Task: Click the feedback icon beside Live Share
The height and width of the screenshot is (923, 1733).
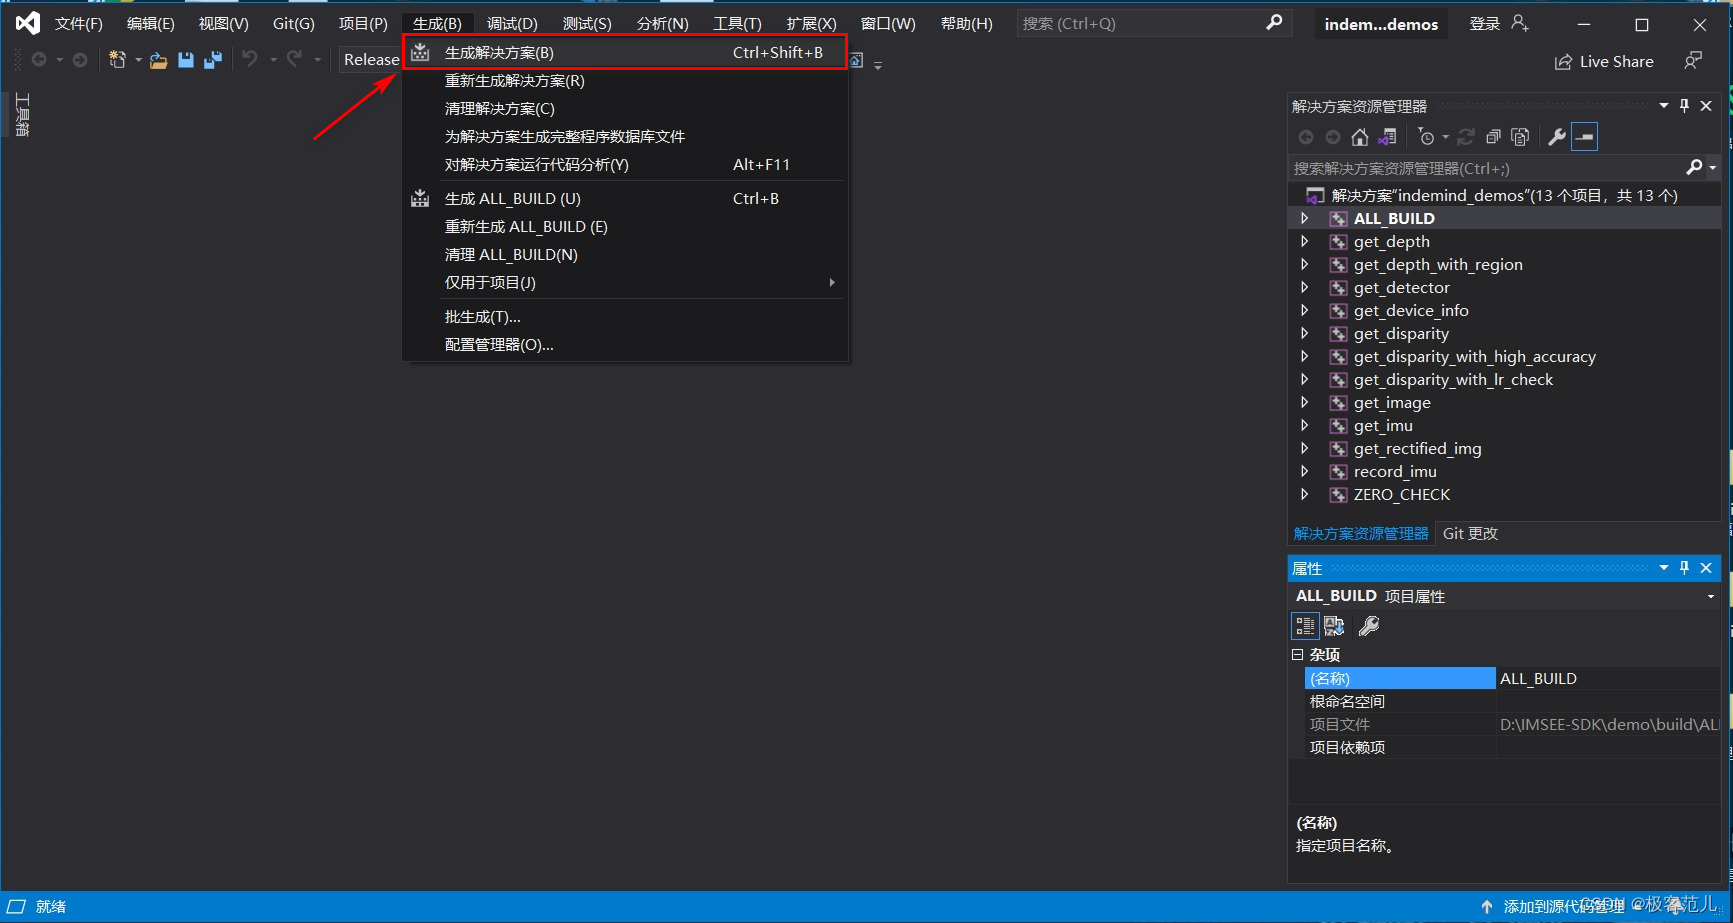Action: point(1693,61)
